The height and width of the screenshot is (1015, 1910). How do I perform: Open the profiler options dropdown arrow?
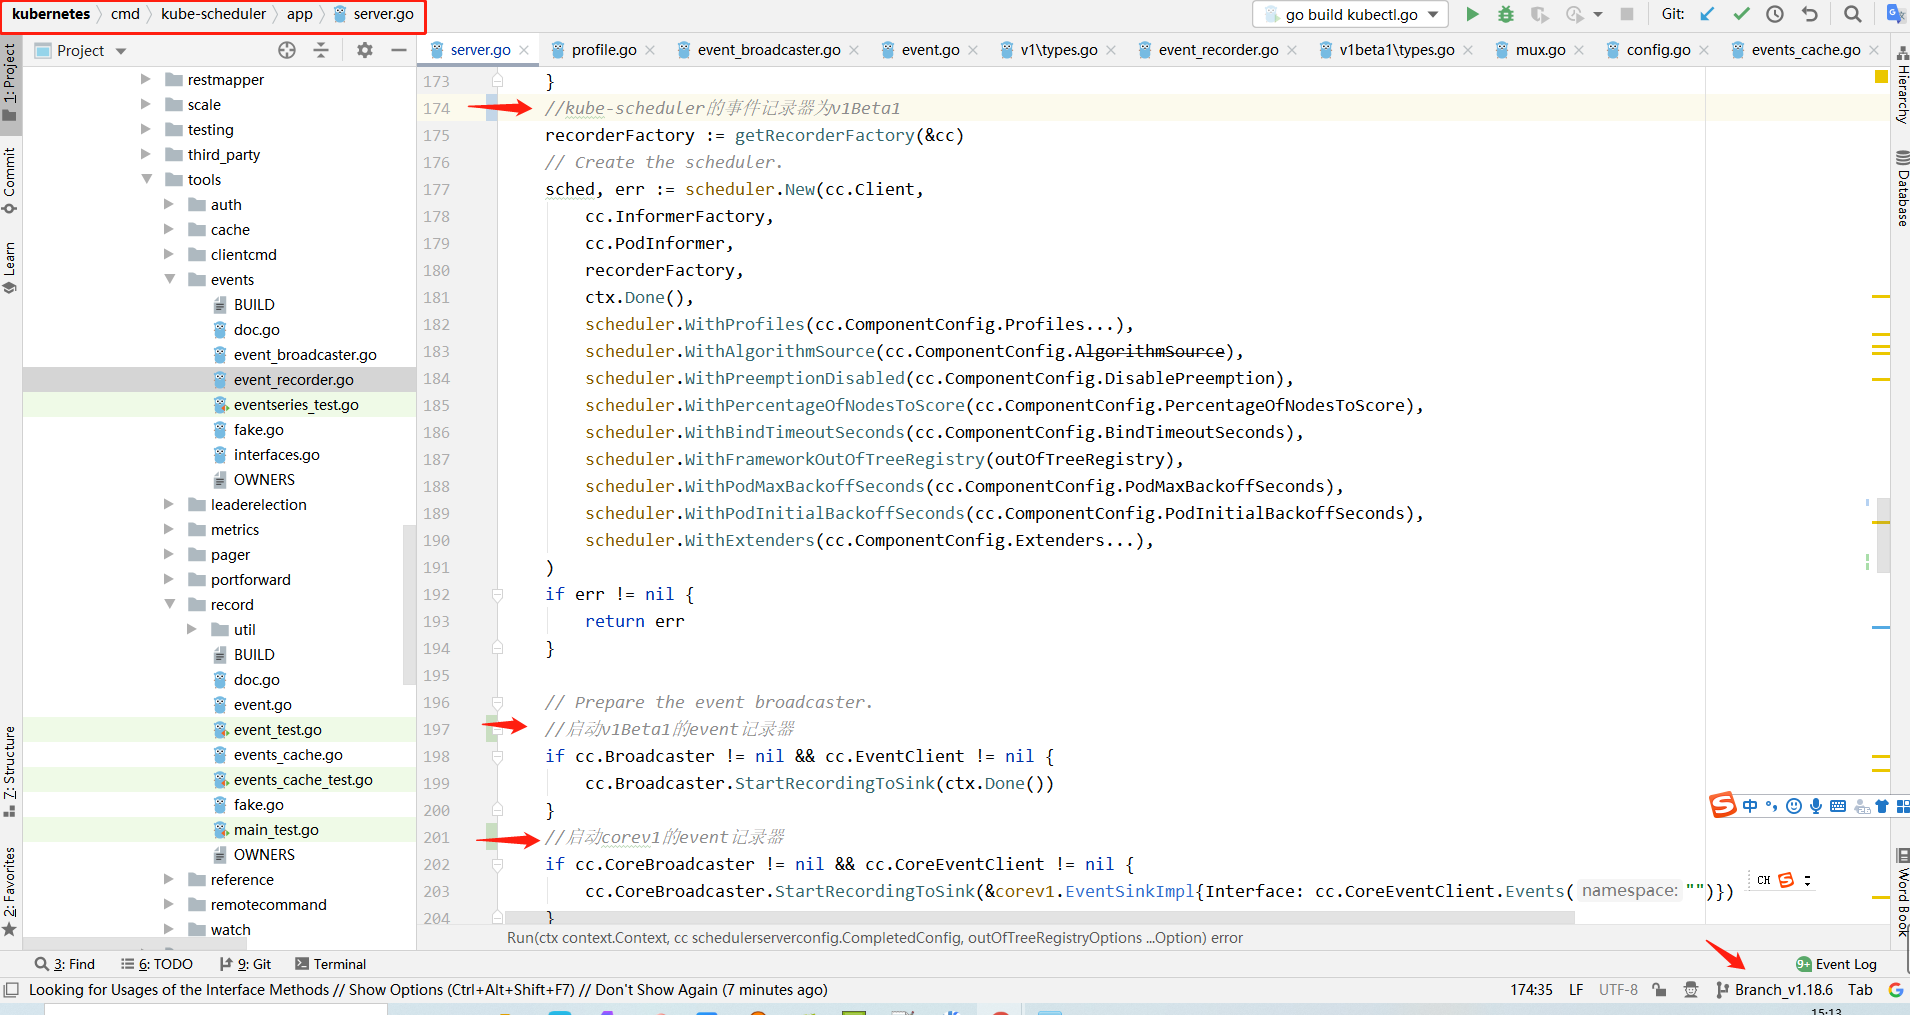tap(1597, 14)
